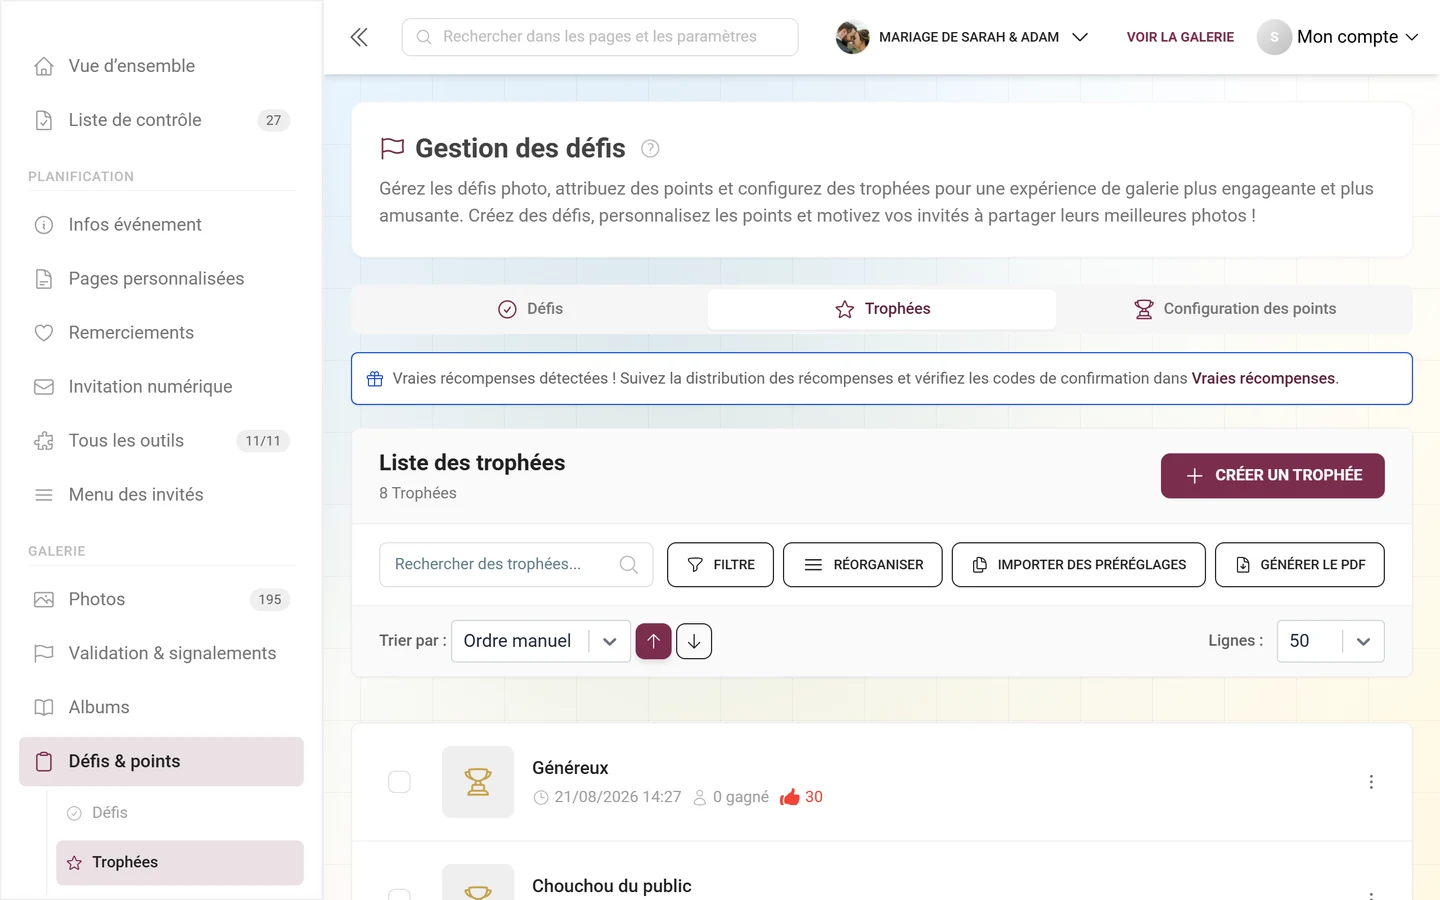Image resolution: width=1440 pixels, height=900 pixels.
Task: Open Invitation numérique in sidebar
Action: [161, 387]
